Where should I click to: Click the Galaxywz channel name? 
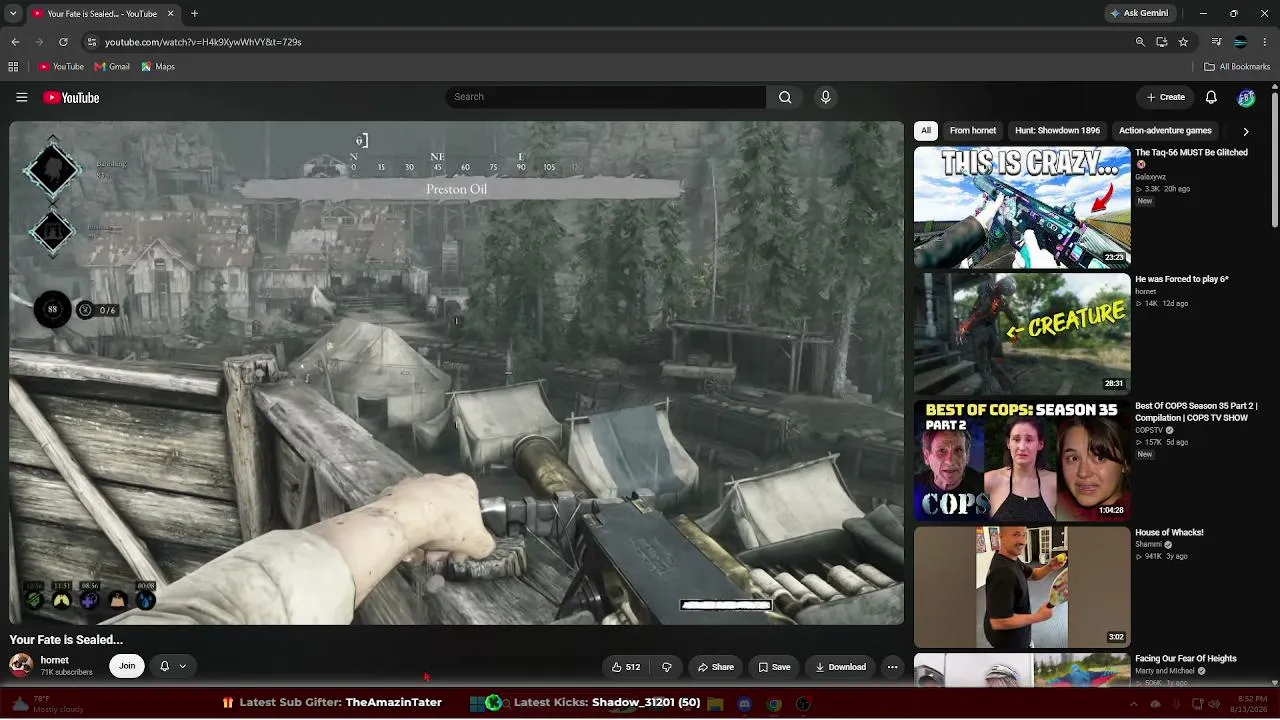(1150, 177)
